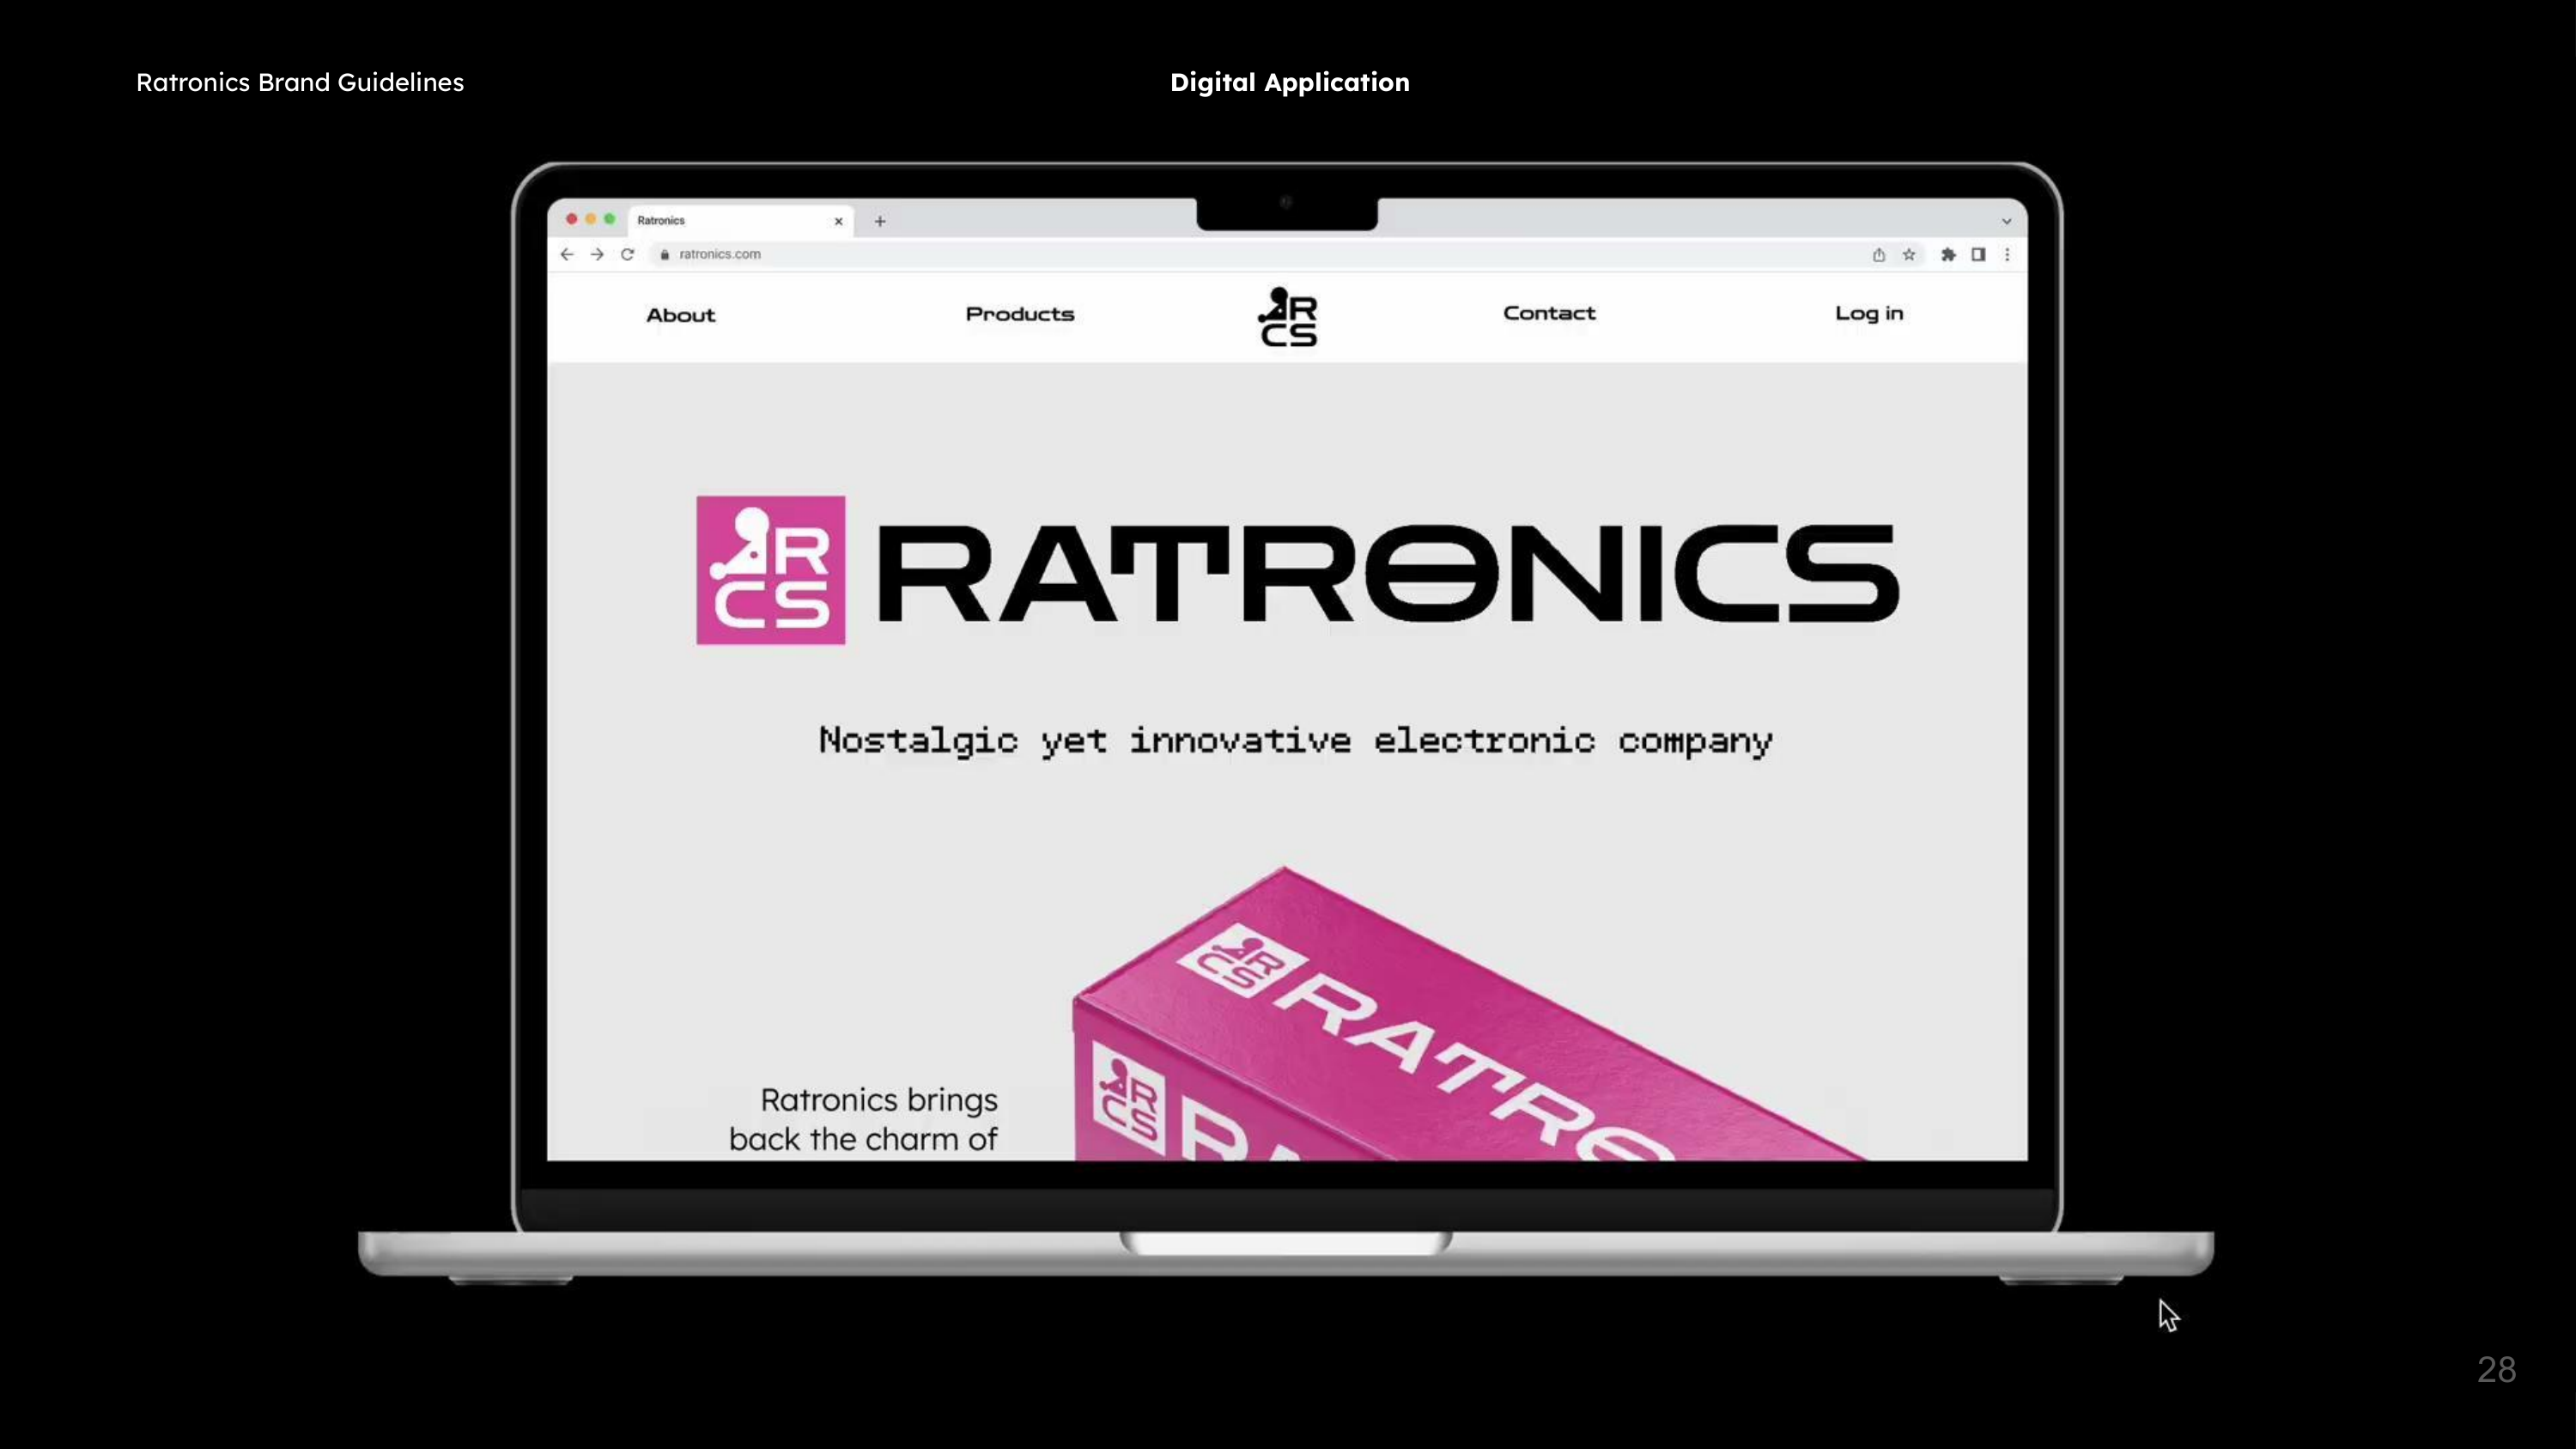The image size is (2576, 1449).
Task: Open the Contact nav link
Action: [x=1549, y=313]
